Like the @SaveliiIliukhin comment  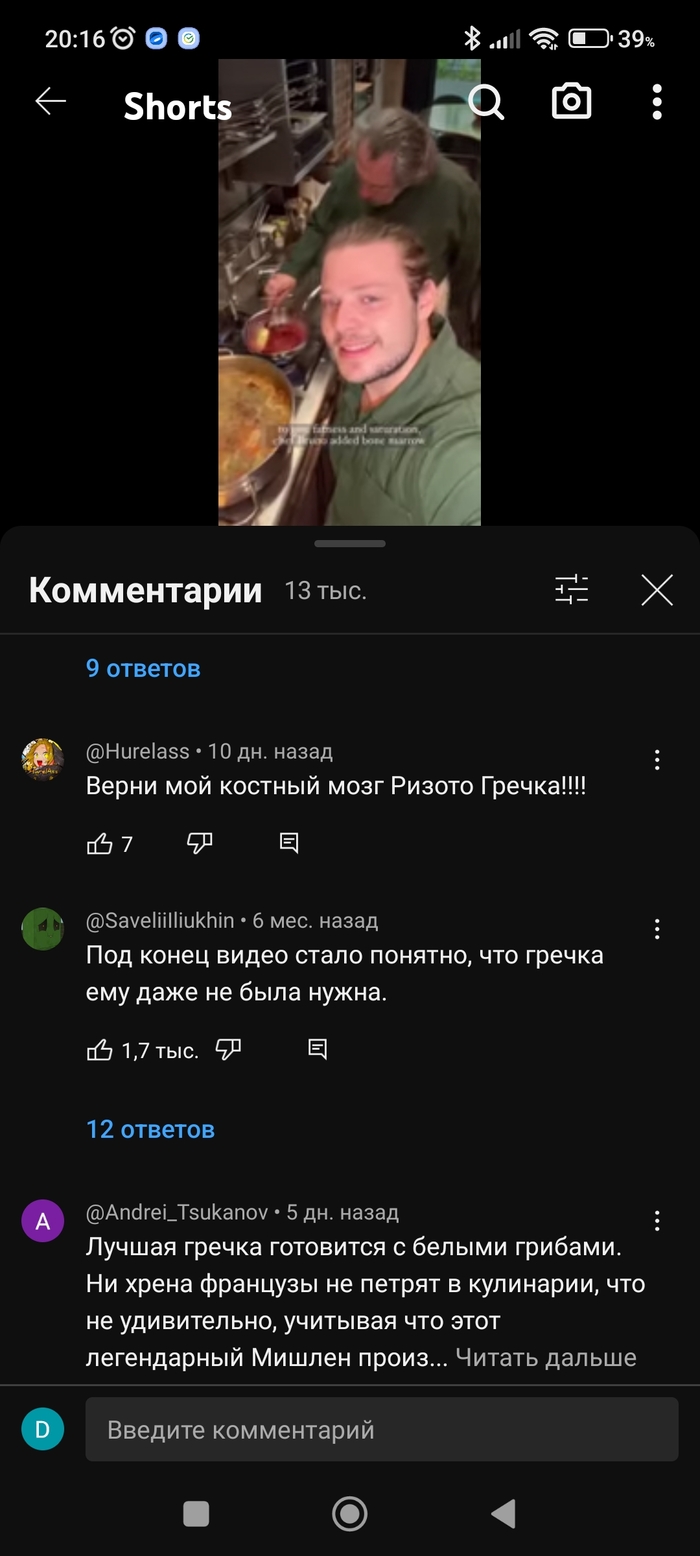100,1050
